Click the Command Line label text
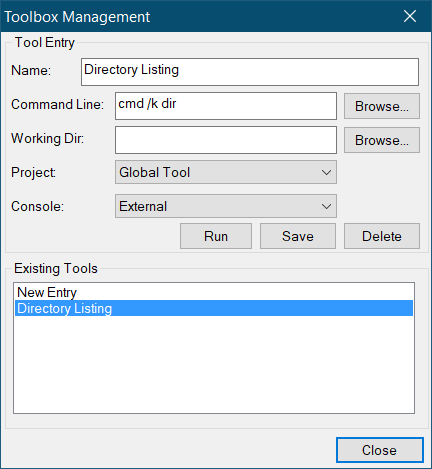This screenshot has width=432, height=469. click(57, 104)
